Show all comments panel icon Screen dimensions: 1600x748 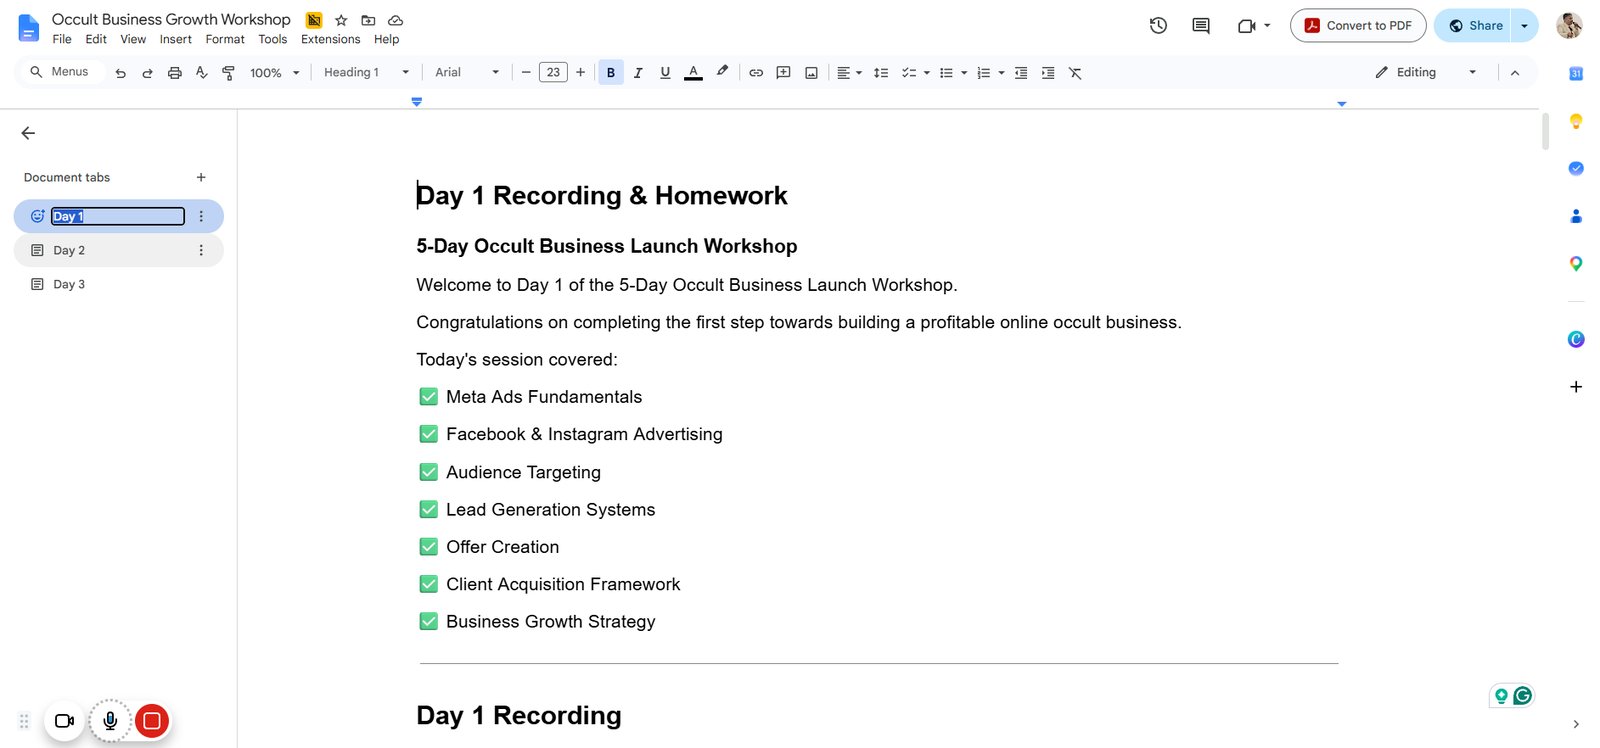(1201, 26)
